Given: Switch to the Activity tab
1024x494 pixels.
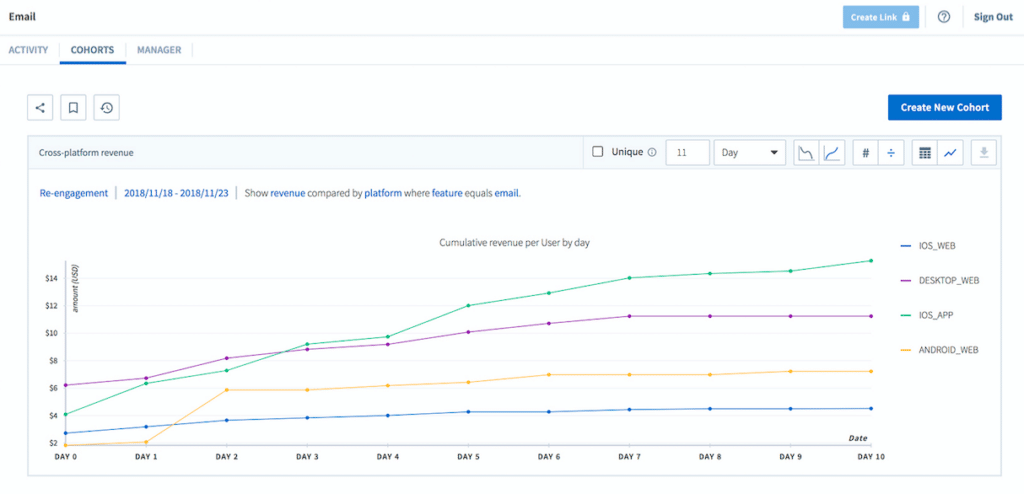Looking at the screenshot, I should (28, 50).
